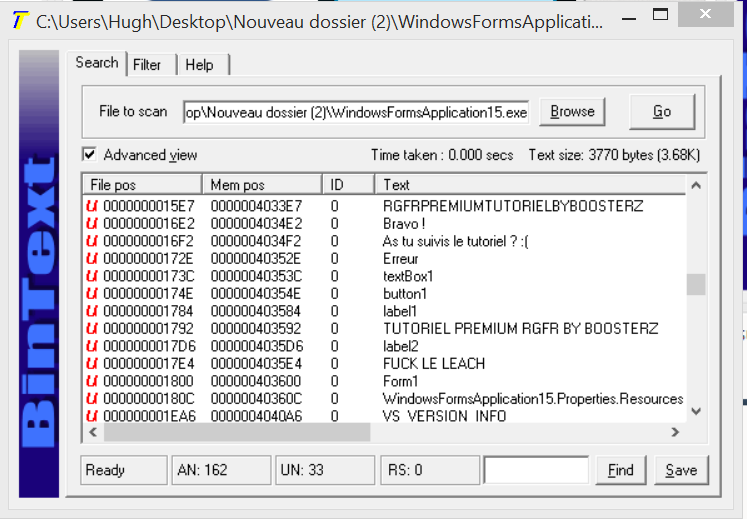Maximize the BinText window
Screen dimensions: 747x519
point(660,15)
